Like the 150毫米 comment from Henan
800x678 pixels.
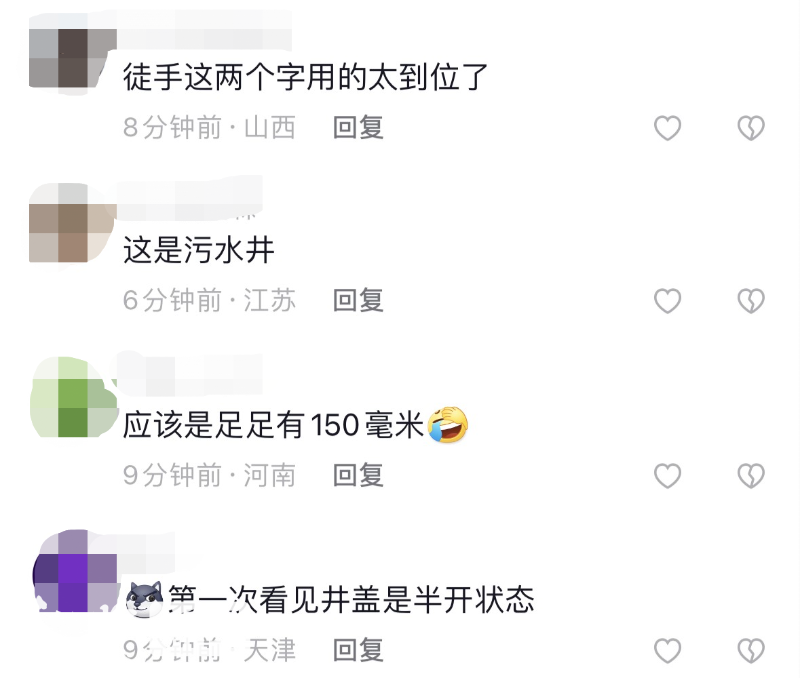pos(667,475)
